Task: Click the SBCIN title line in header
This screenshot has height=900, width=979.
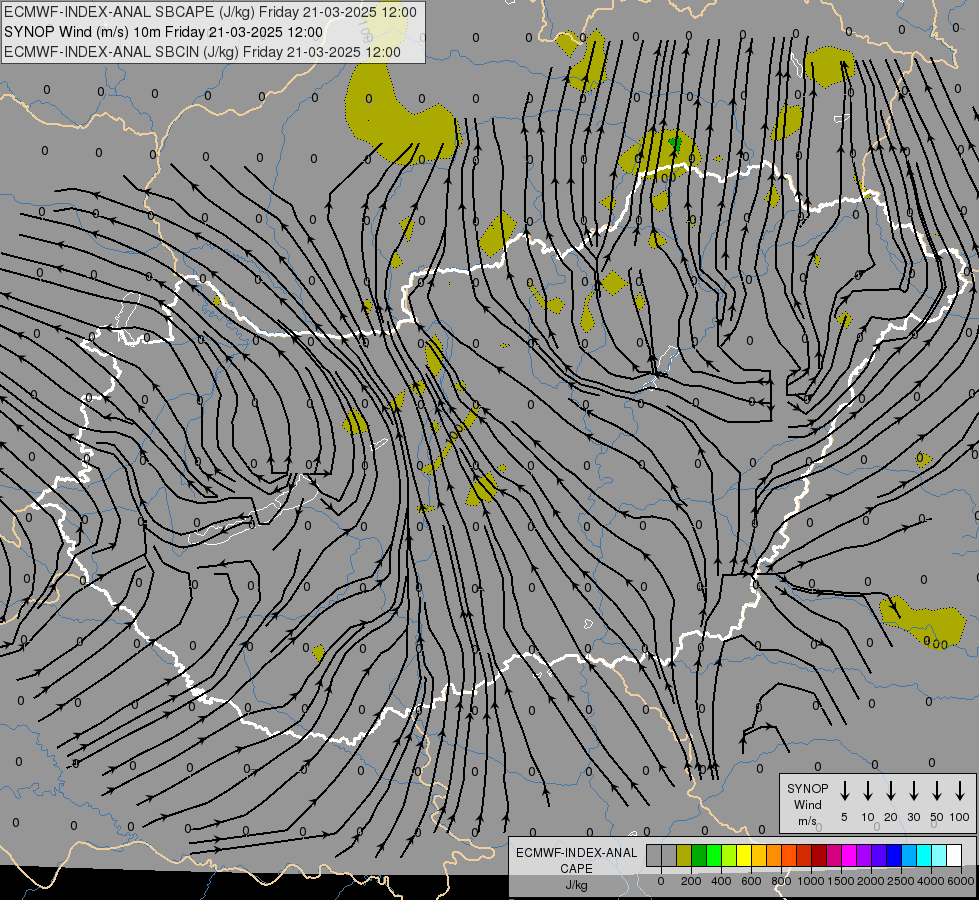Action: [202, 52]
